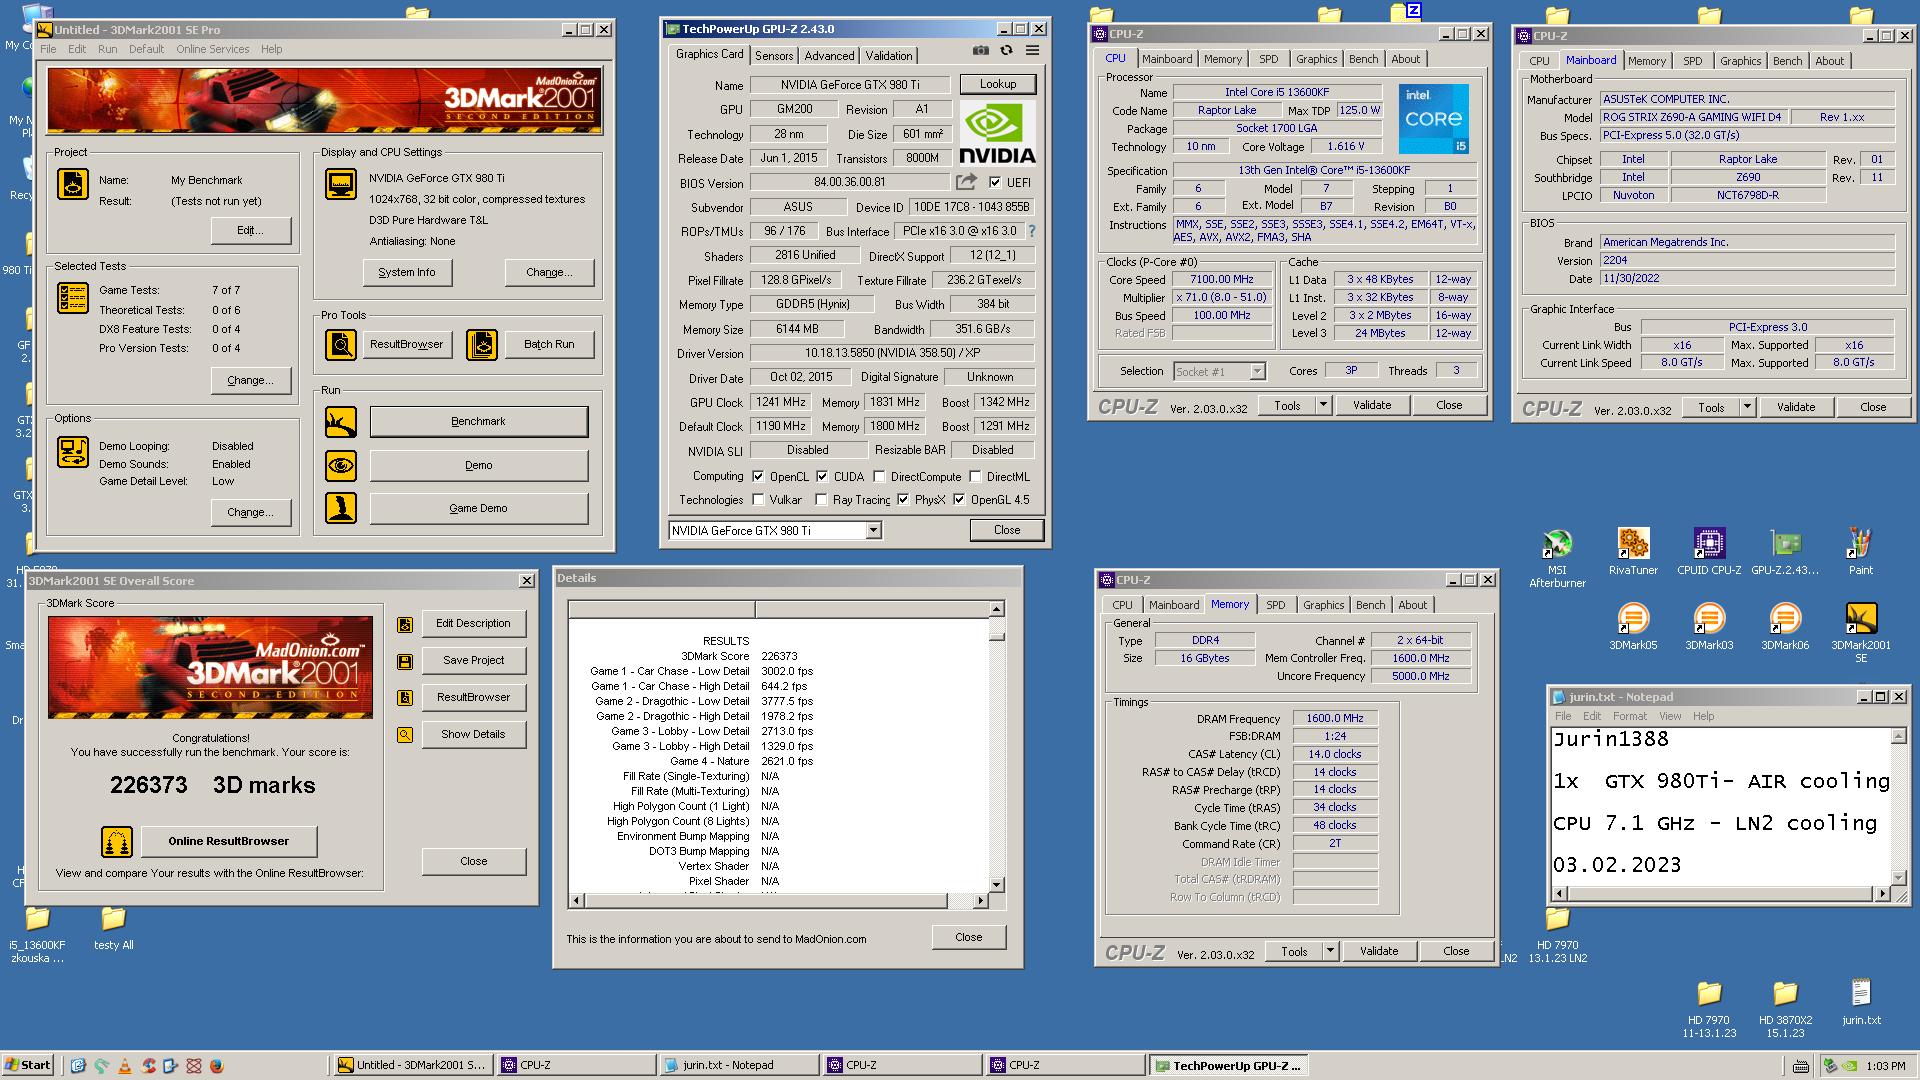Click the Benchmark run icon in 3DMark2001
Screen dimensions: 1920x1080
pyautogui.click(x=341, y=422)
